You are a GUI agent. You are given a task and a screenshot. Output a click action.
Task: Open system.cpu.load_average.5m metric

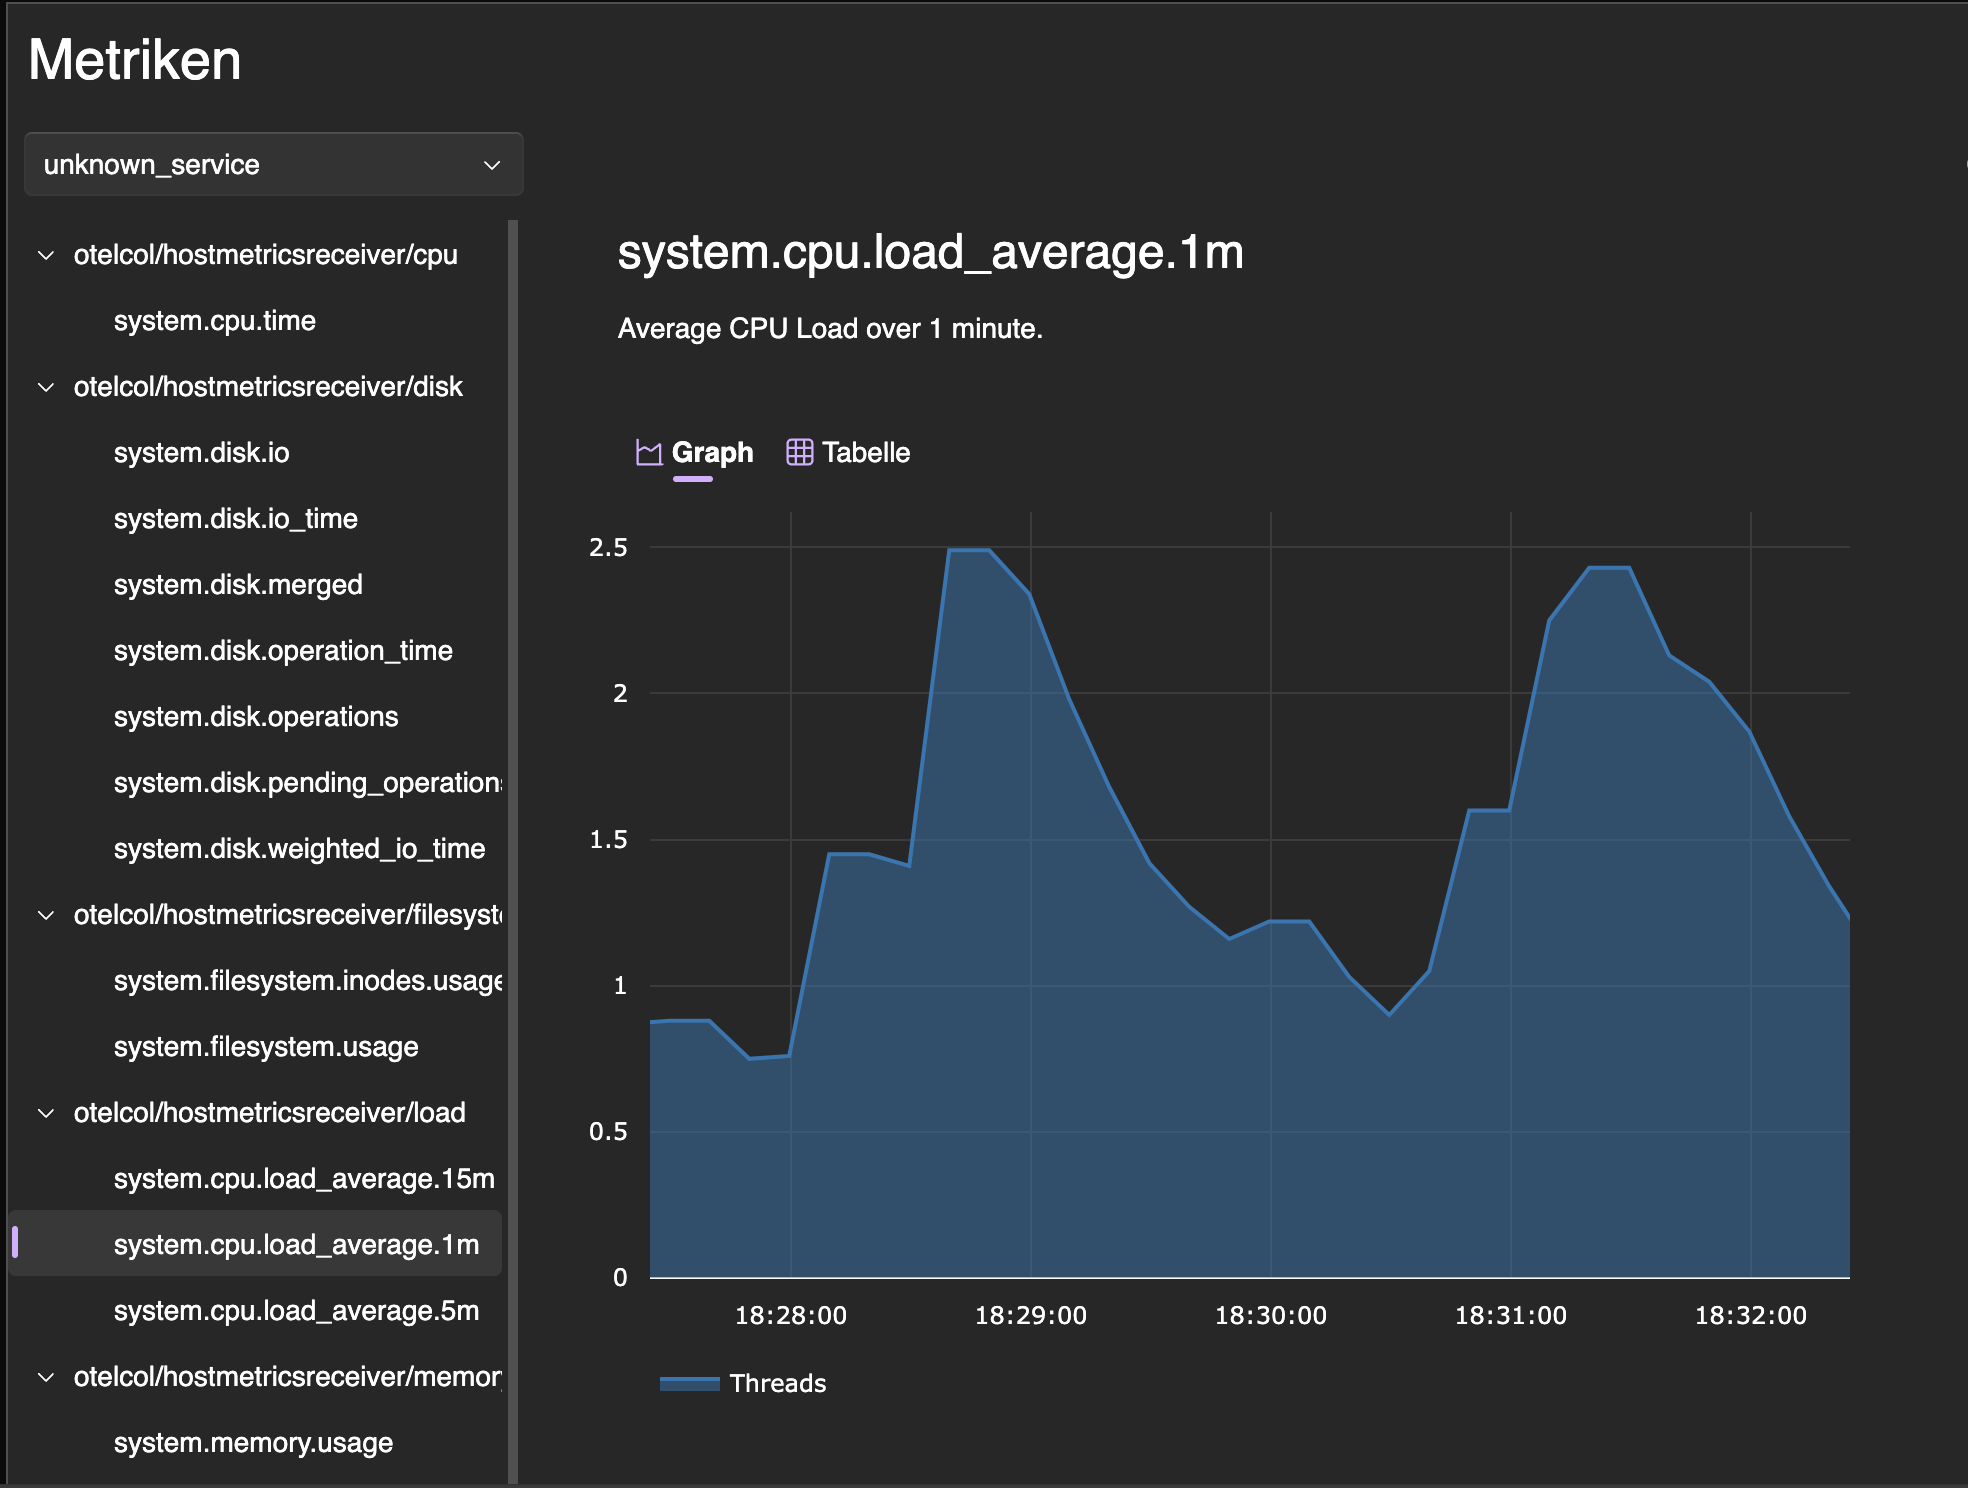(296, 1311)
